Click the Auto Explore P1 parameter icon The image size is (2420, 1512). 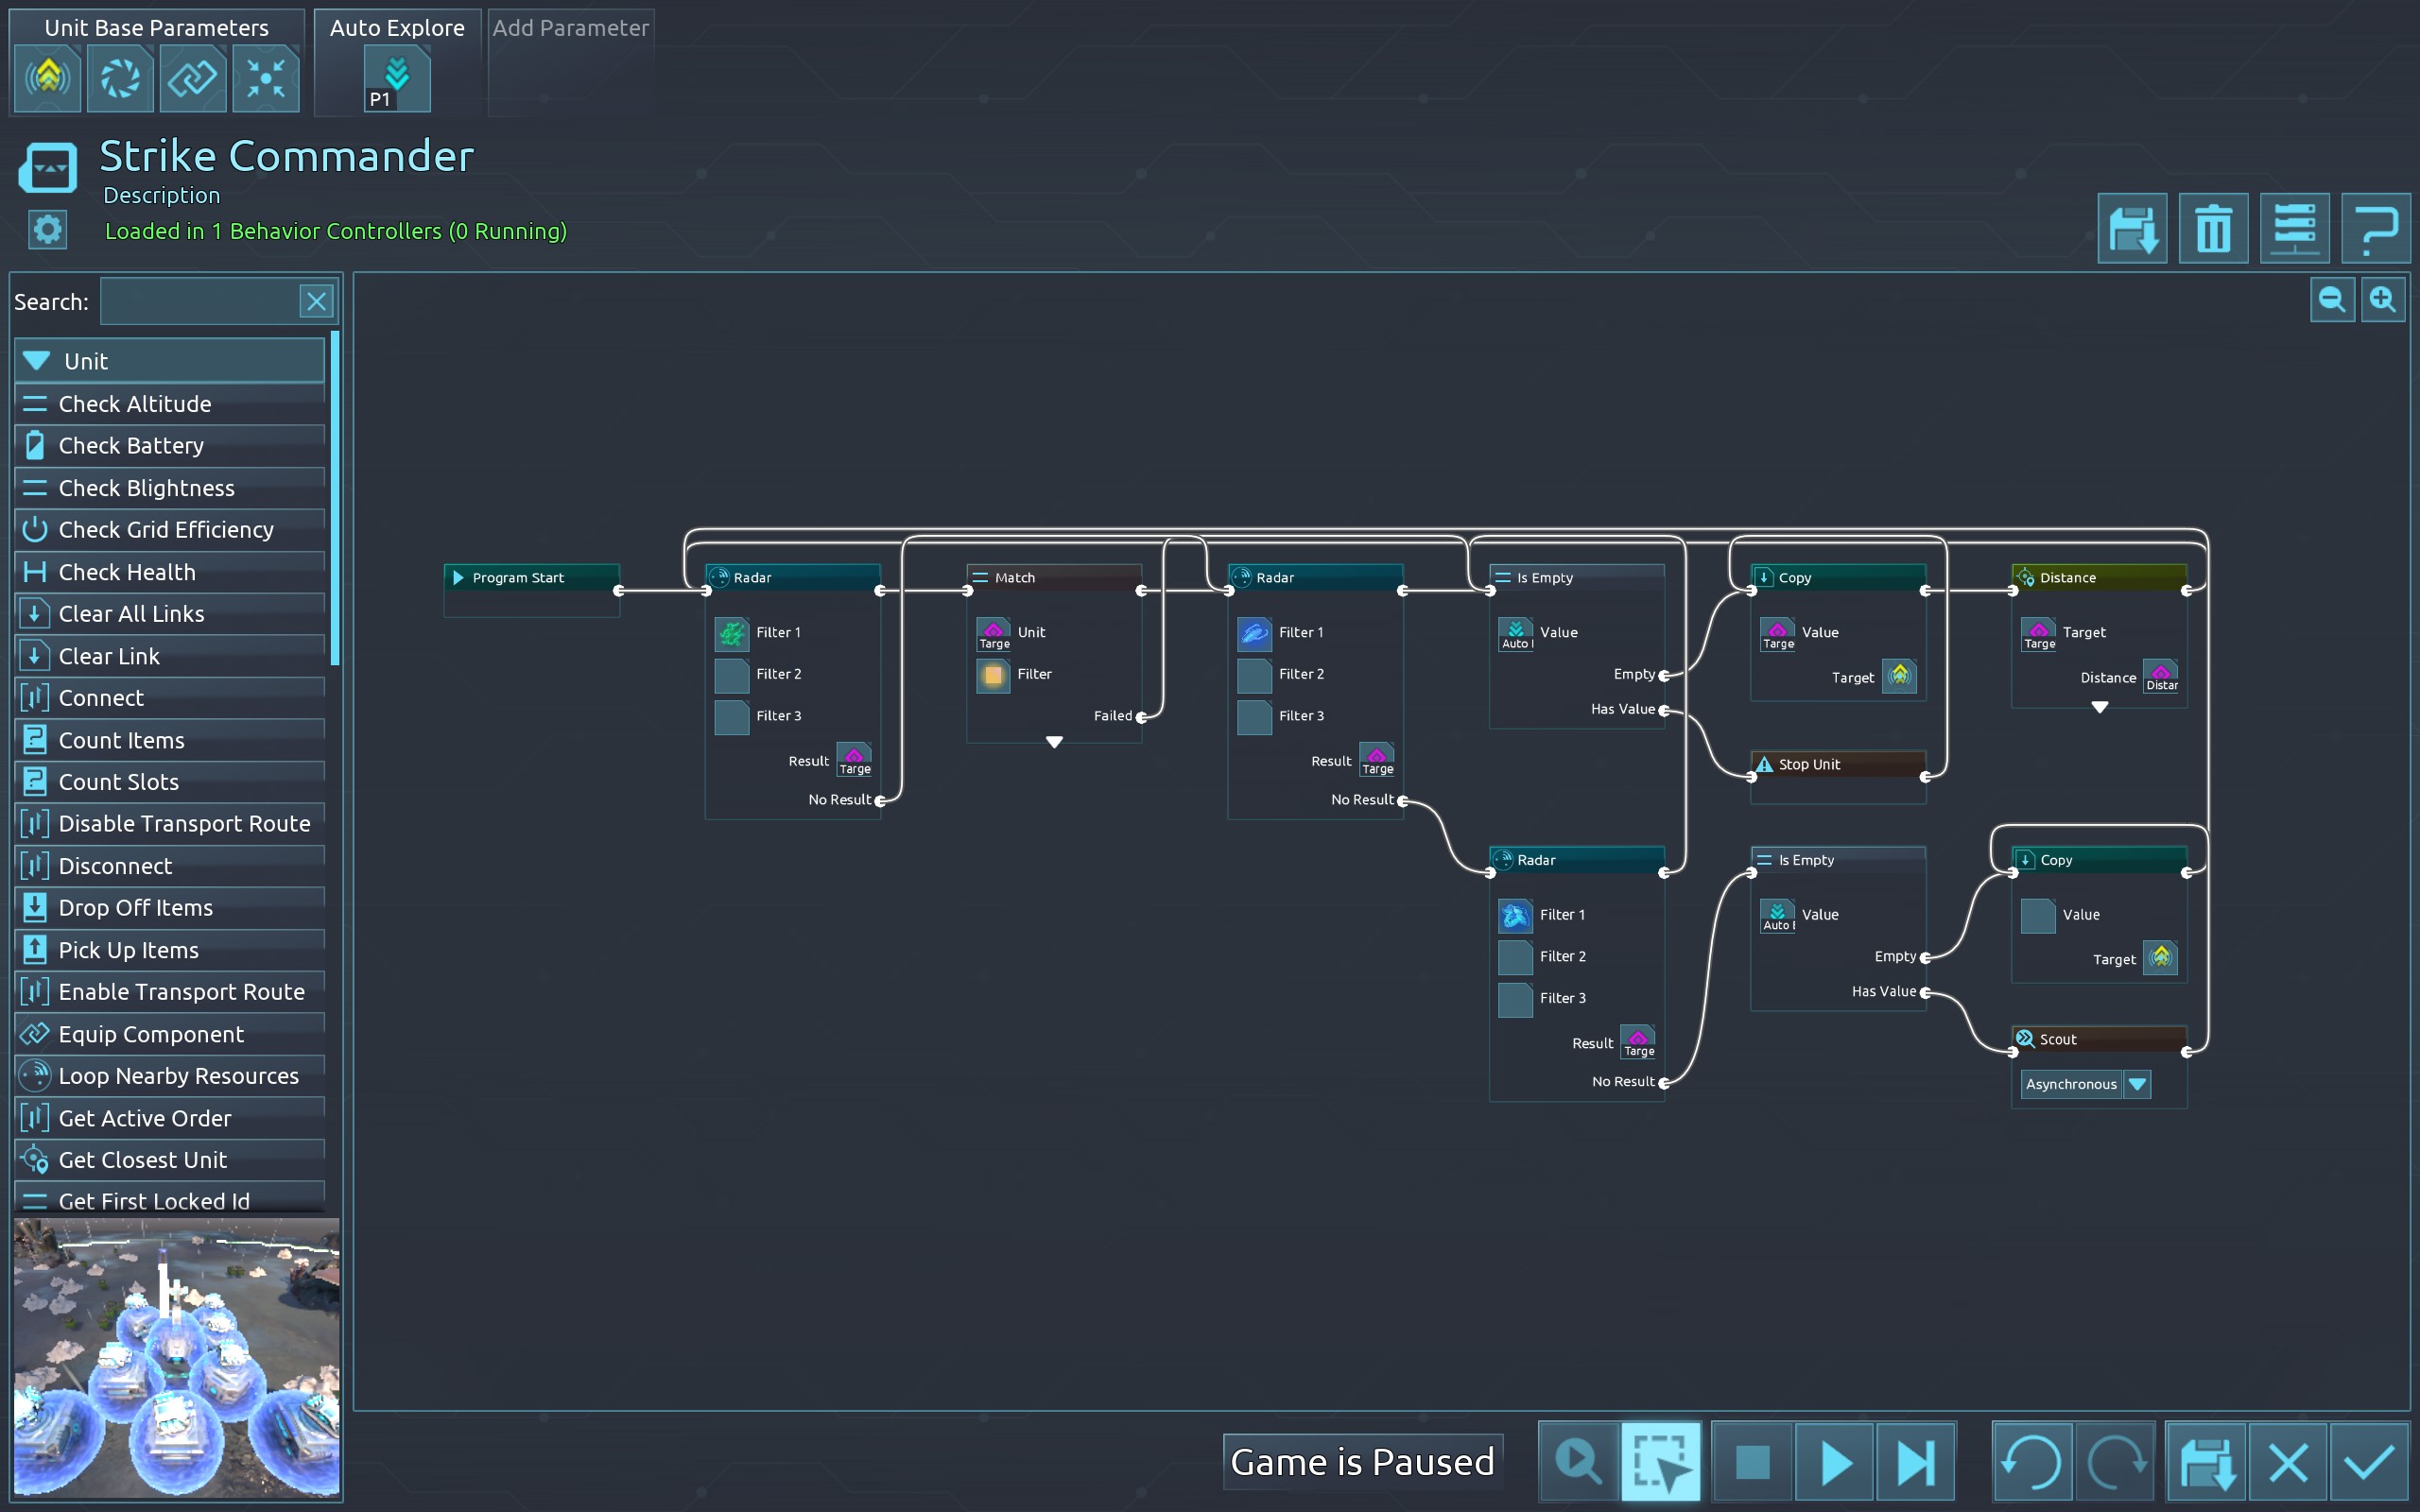coord(396,80)
